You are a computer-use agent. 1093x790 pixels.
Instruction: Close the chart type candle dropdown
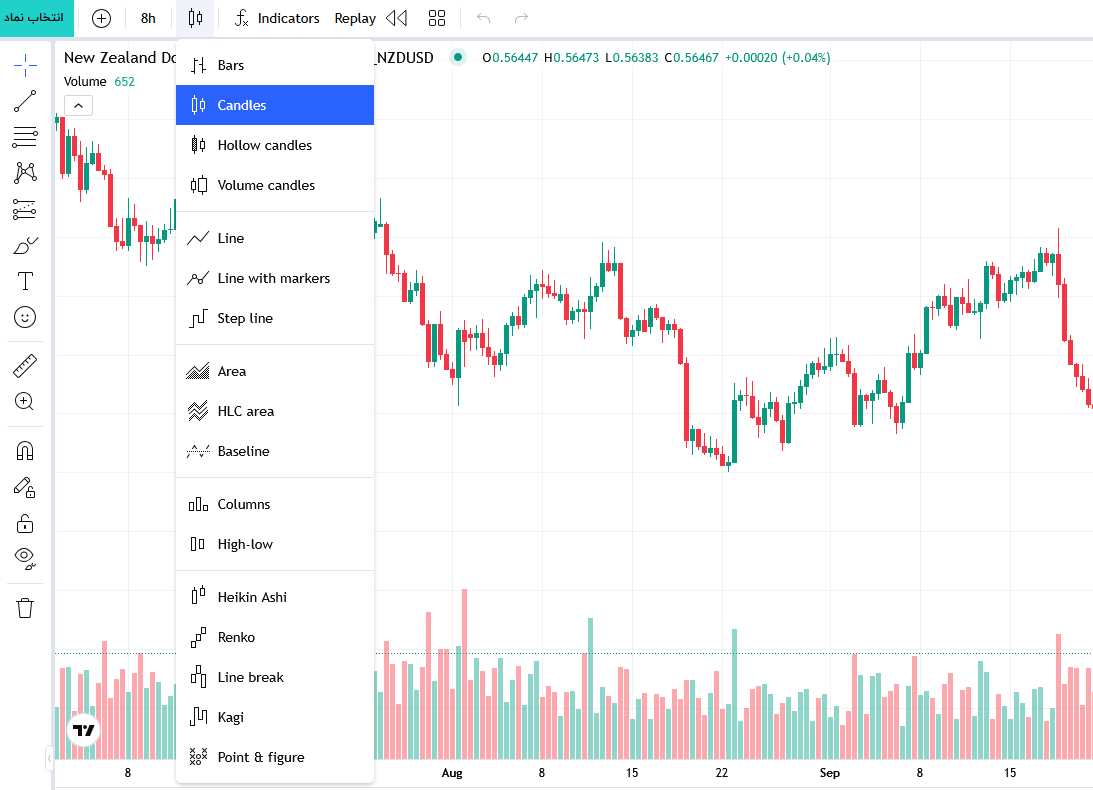point(195,18)
